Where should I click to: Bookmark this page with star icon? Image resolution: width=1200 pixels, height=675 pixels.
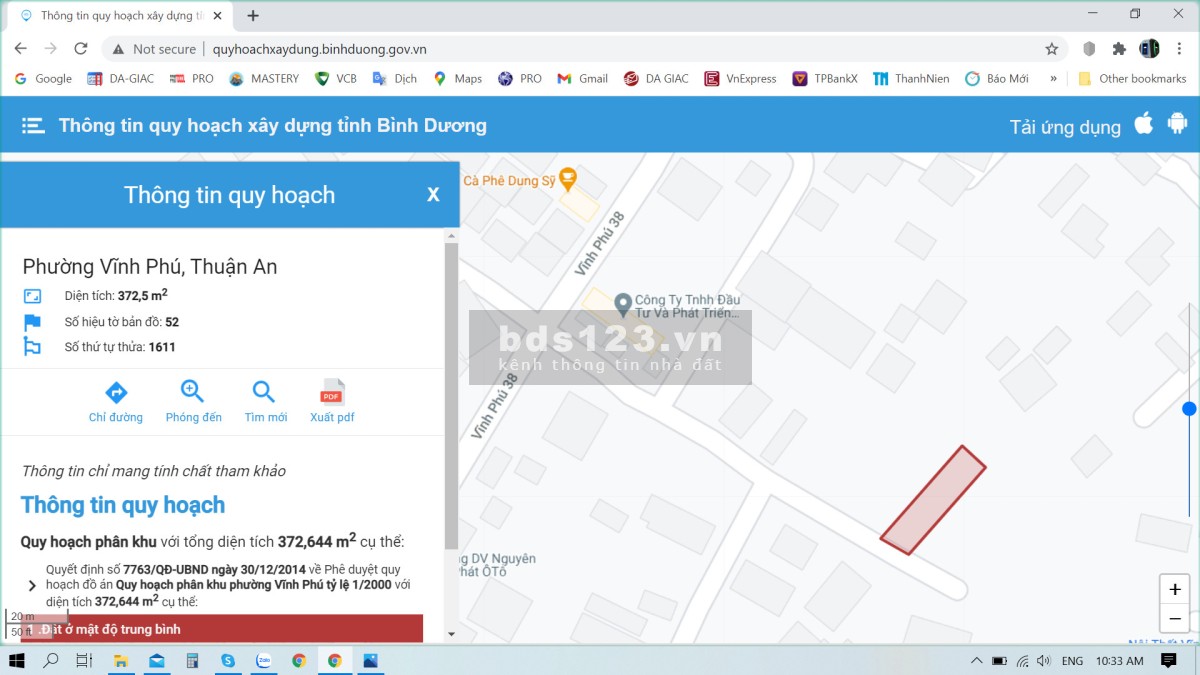coord(1051,48)
